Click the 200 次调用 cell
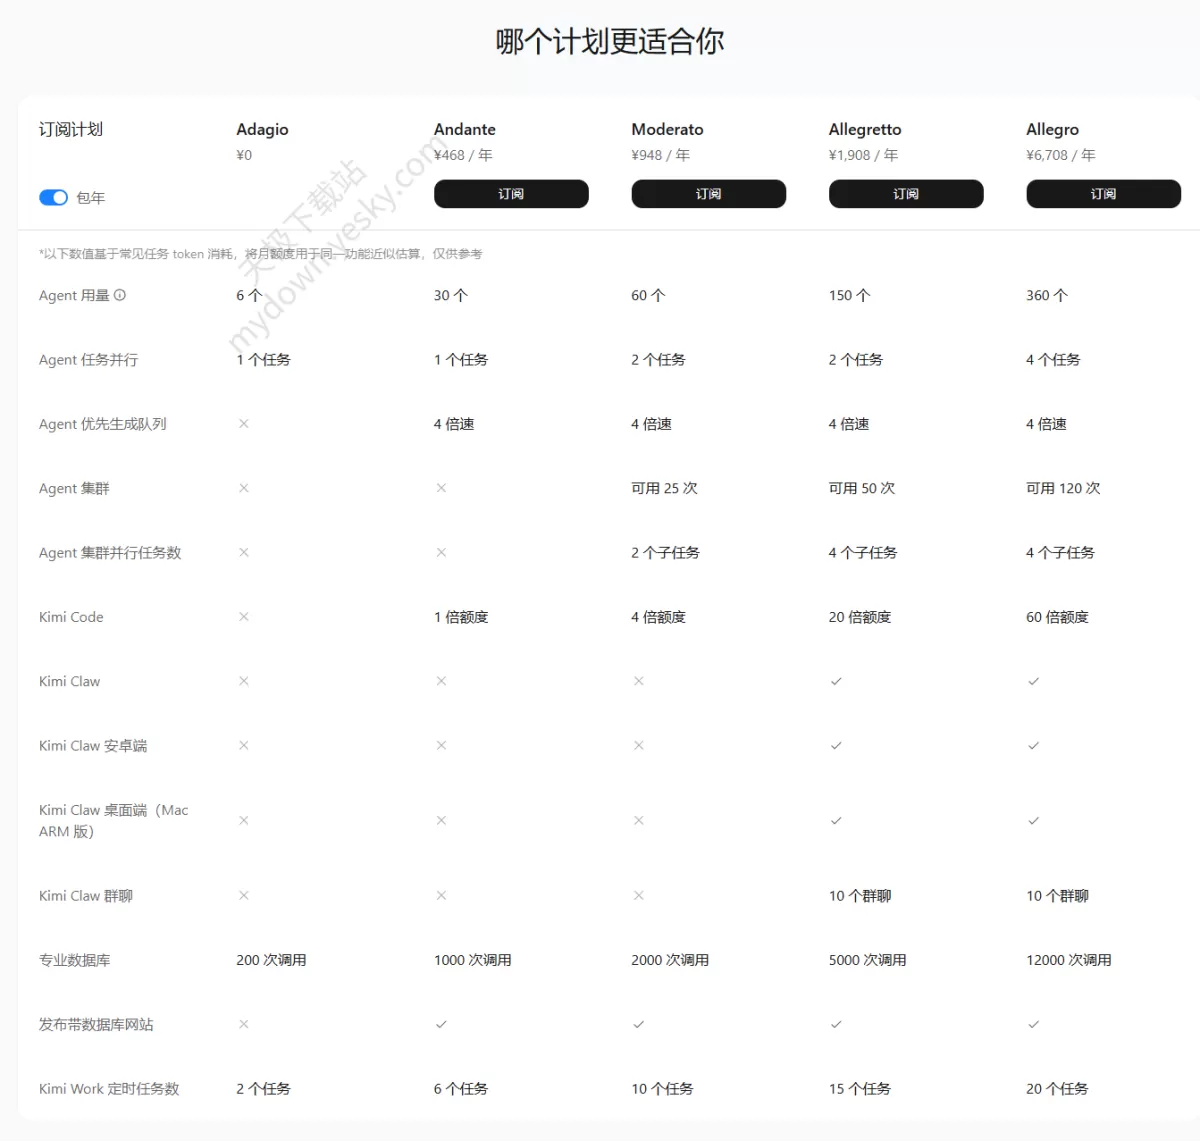The image size is (1200, 1141). coord(271,960)
